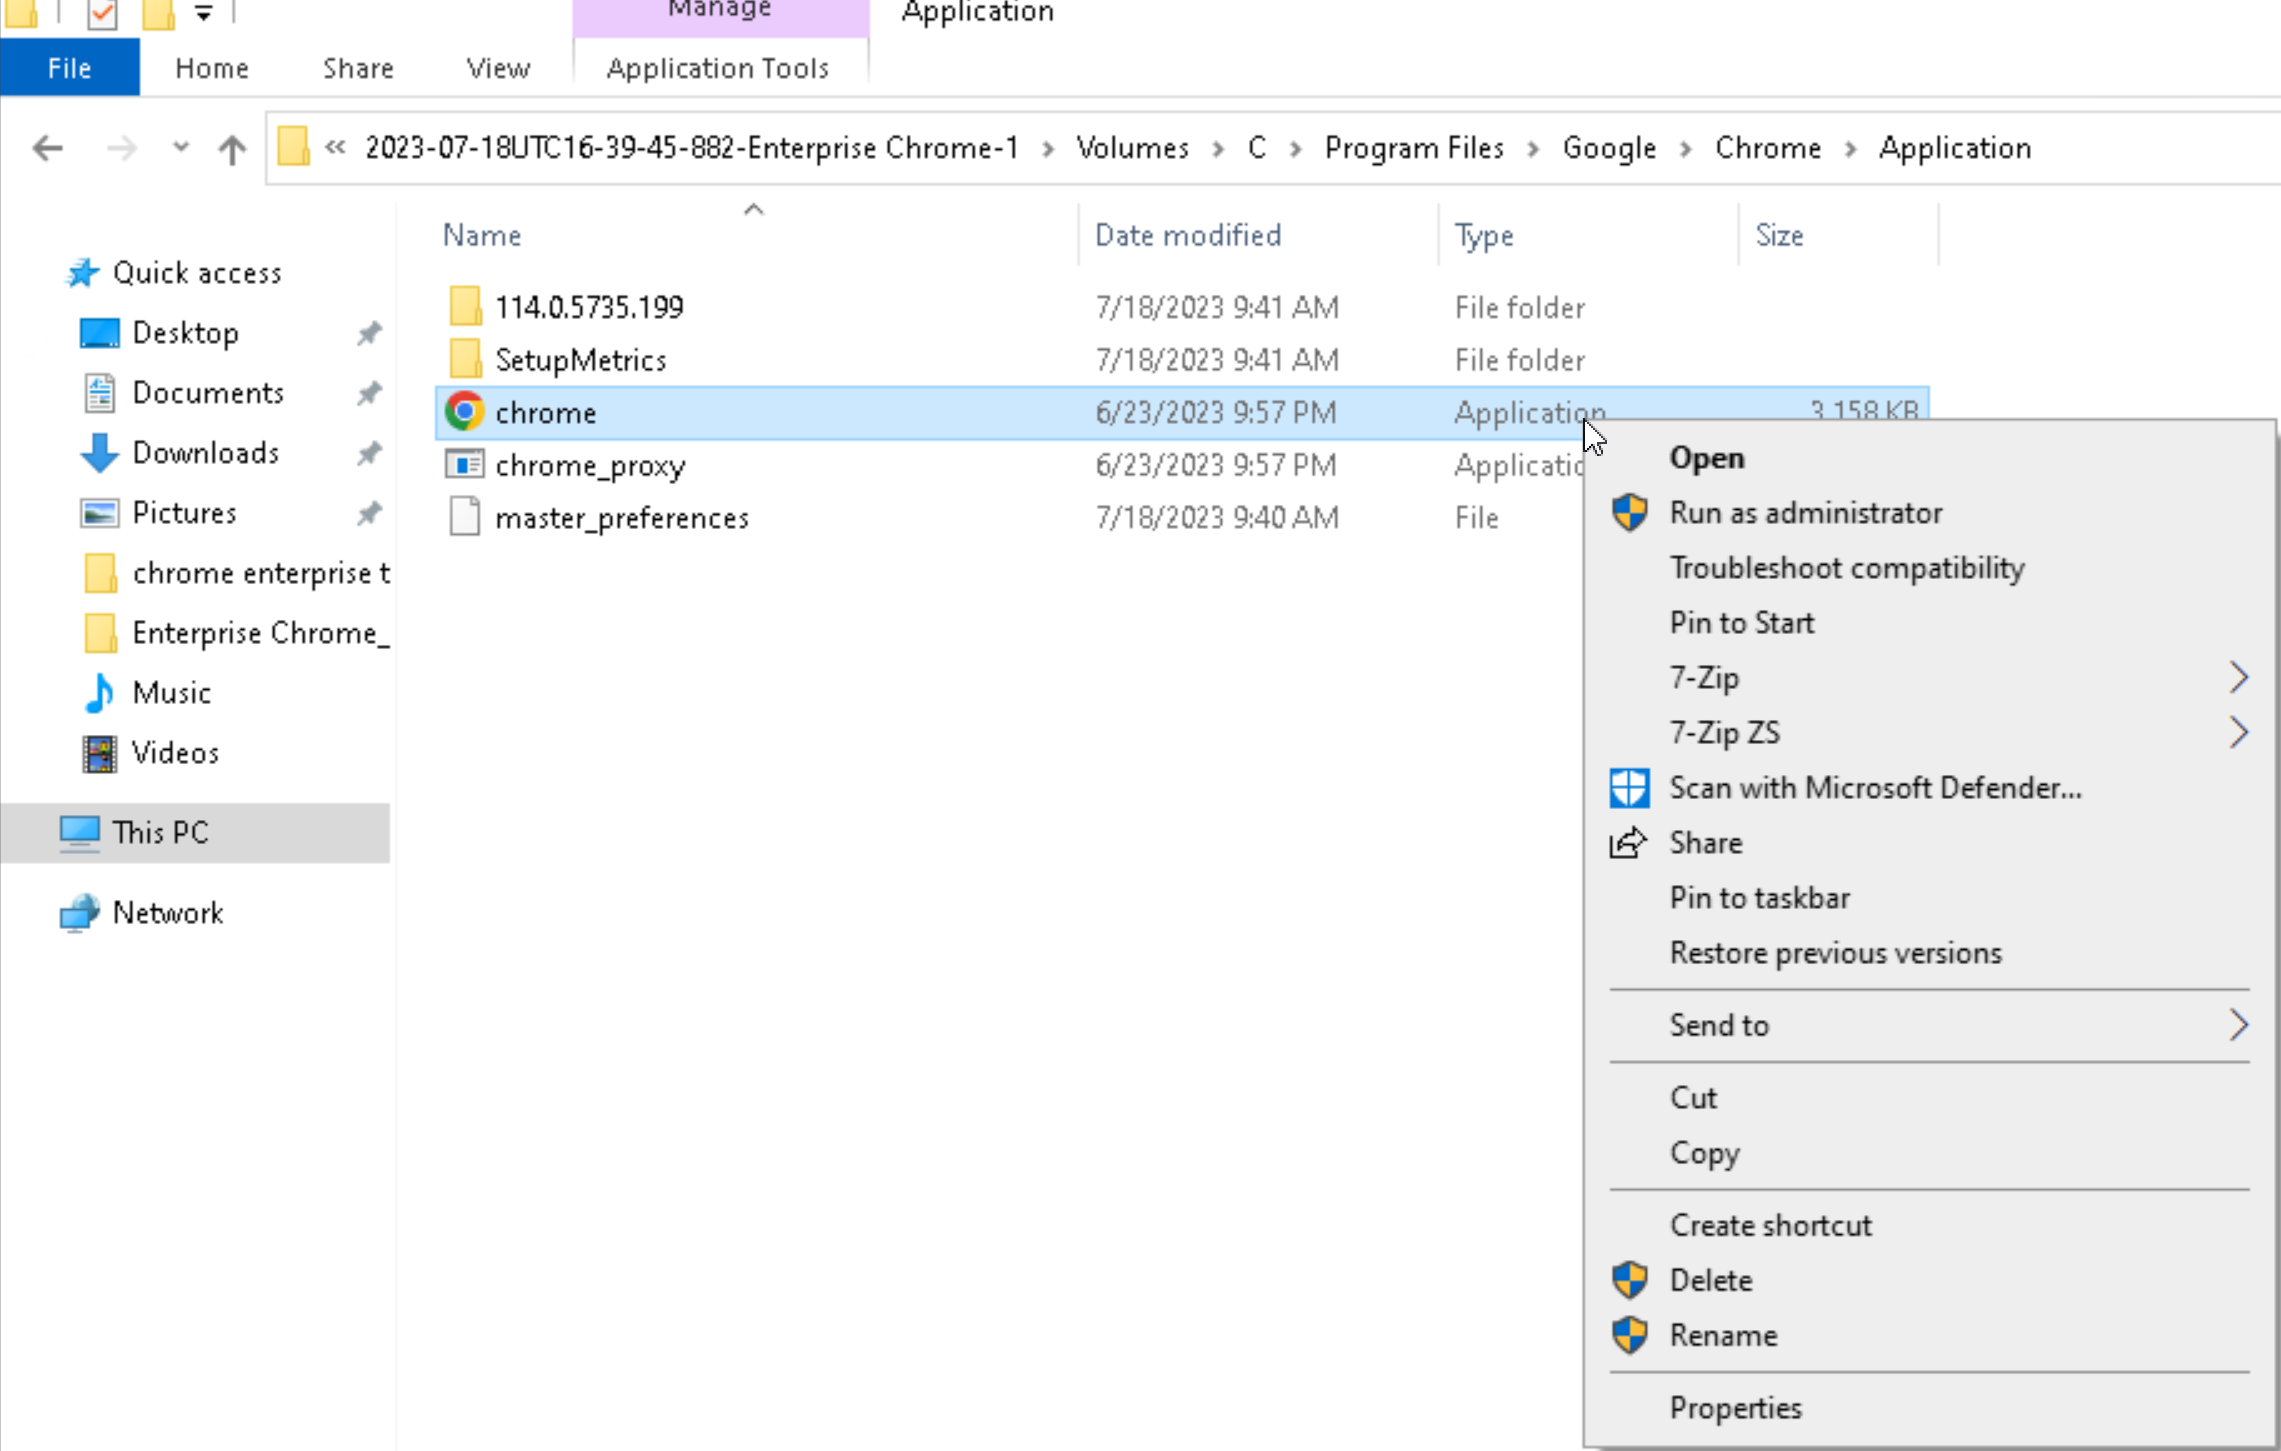Show hidden breadcrumb path chevrons
The image size is (2281, 1451).
335,148
